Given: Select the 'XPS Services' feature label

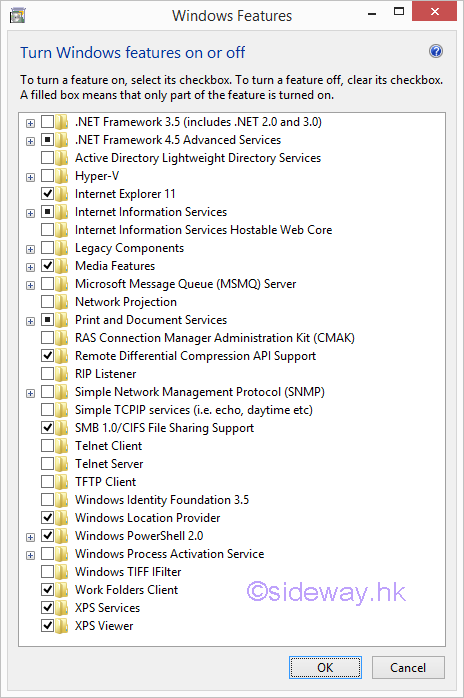Looking at the screenshot, I should click(107, 608).
